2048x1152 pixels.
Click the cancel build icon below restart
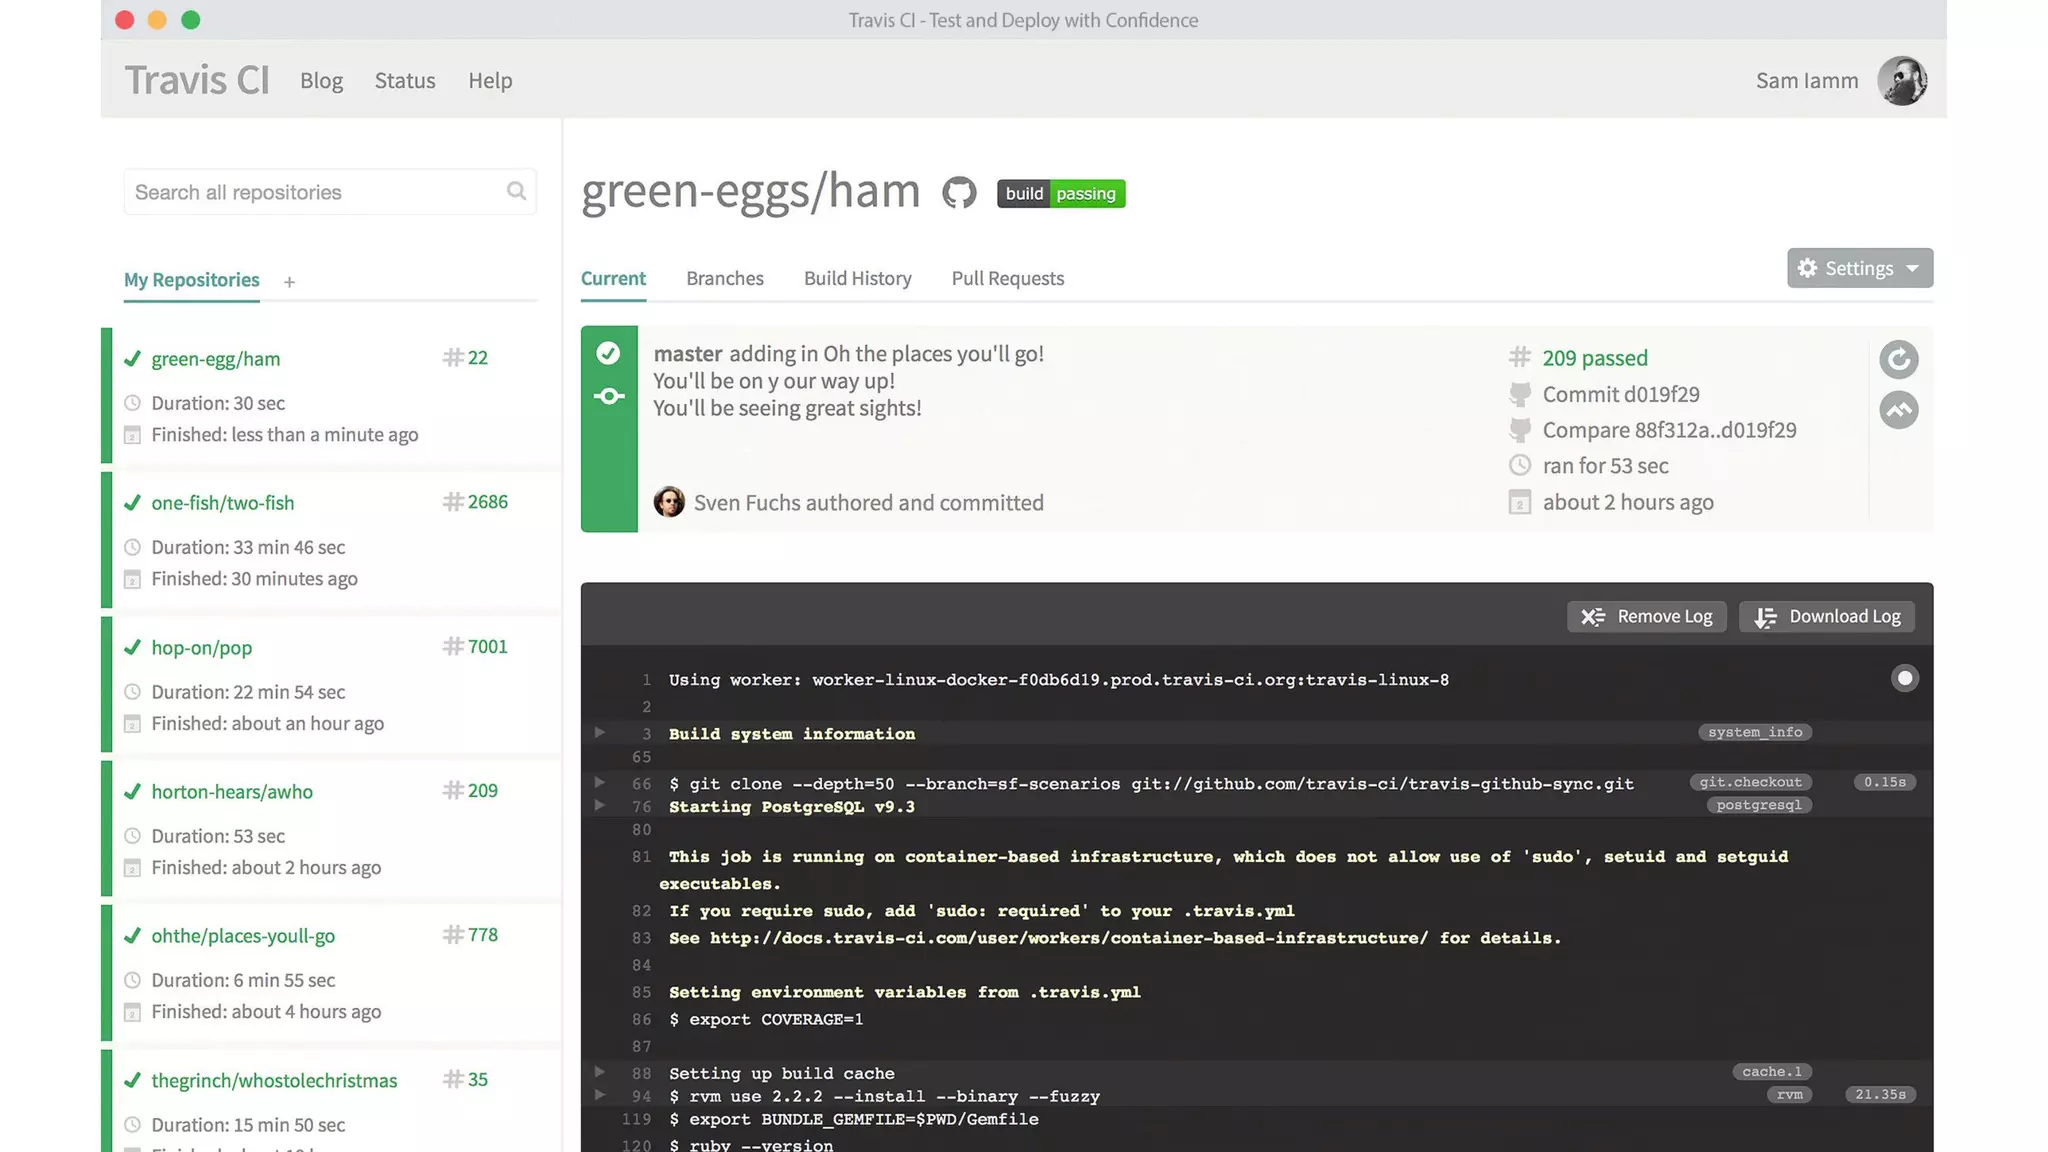(x=1898, y=410)
